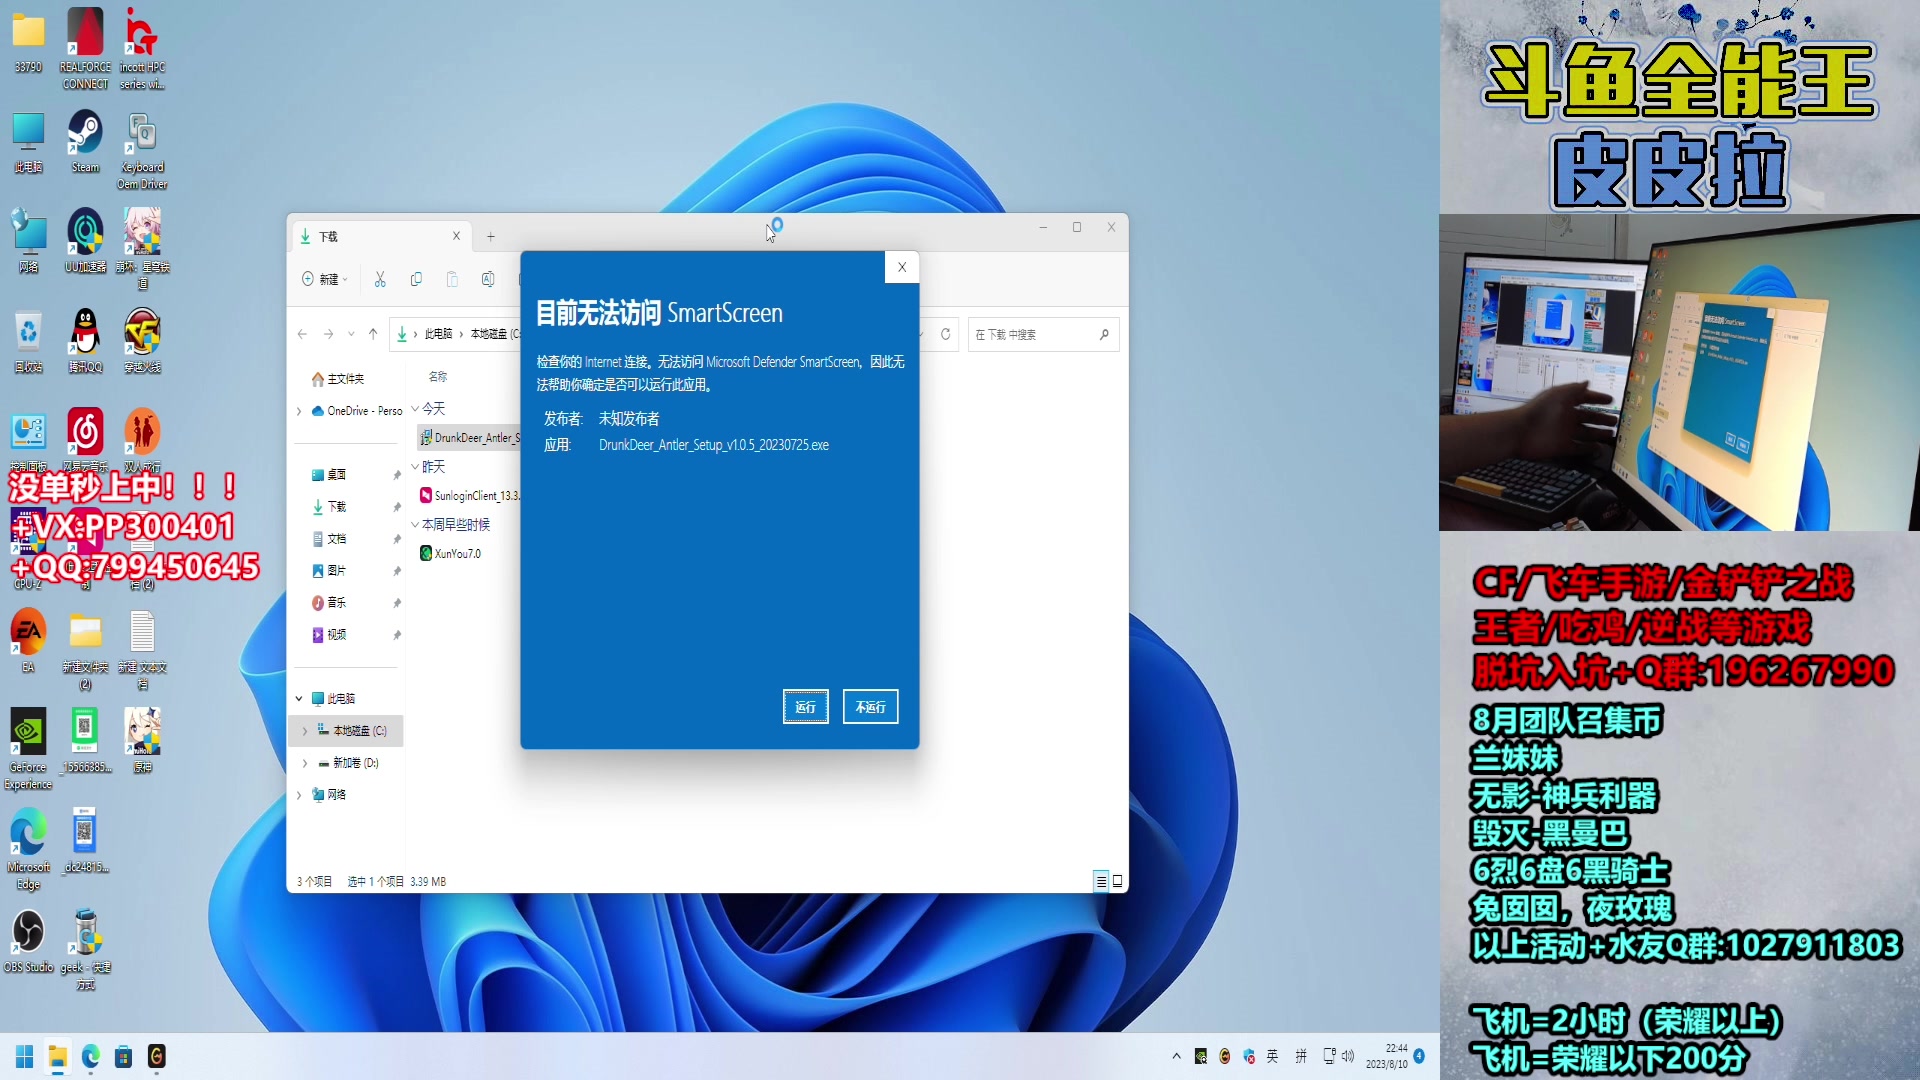
Task: Click the Windows Start button on taskbar
Action: coord(25,1057)
